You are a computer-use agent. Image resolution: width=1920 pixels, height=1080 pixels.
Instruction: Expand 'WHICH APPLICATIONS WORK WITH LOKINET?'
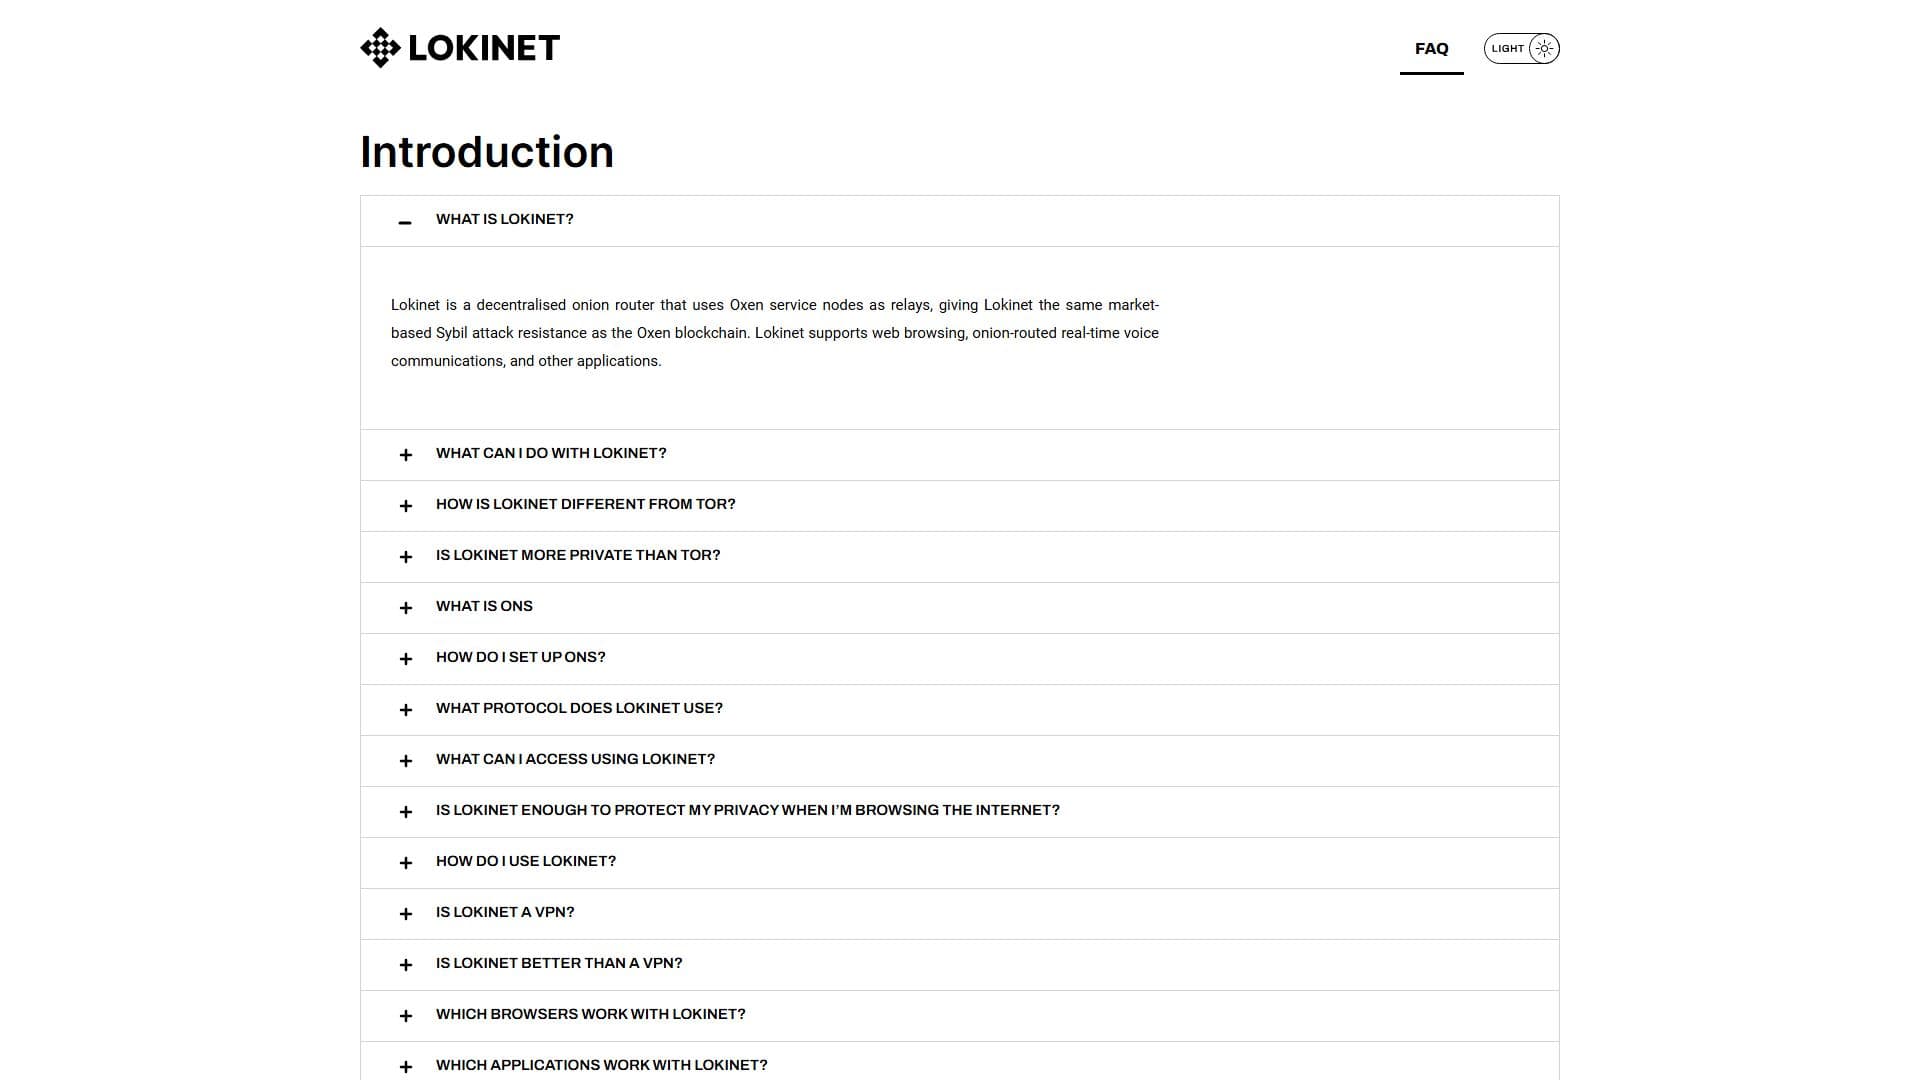point(959,1061)
